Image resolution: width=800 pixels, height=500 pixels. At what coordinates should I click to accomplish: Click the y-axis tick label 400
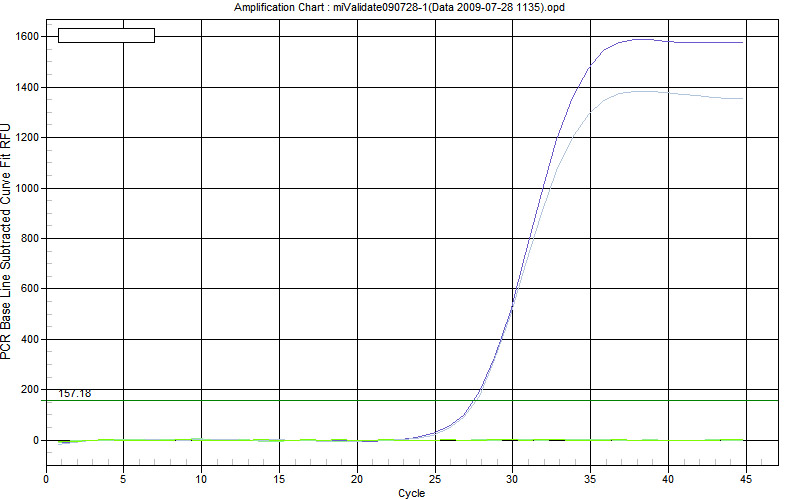(x=30, y=339)
